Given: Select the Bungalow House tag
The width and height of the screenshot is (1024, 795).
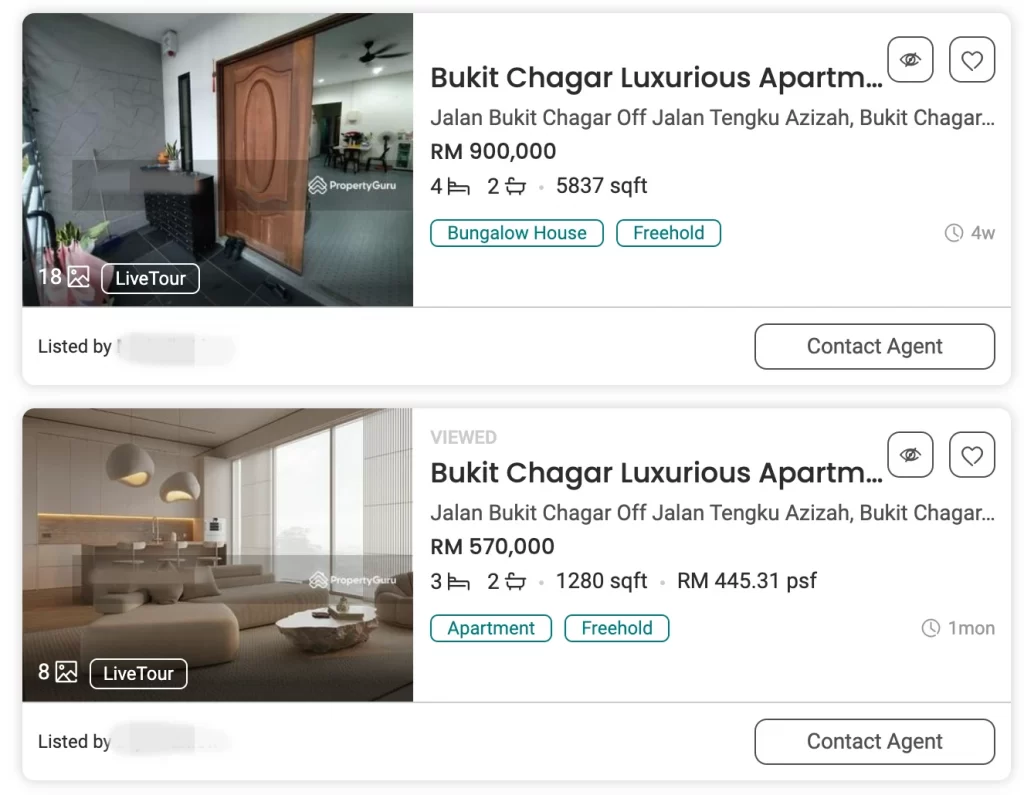Looking at the screenshot, I should (x=517, y=233).
